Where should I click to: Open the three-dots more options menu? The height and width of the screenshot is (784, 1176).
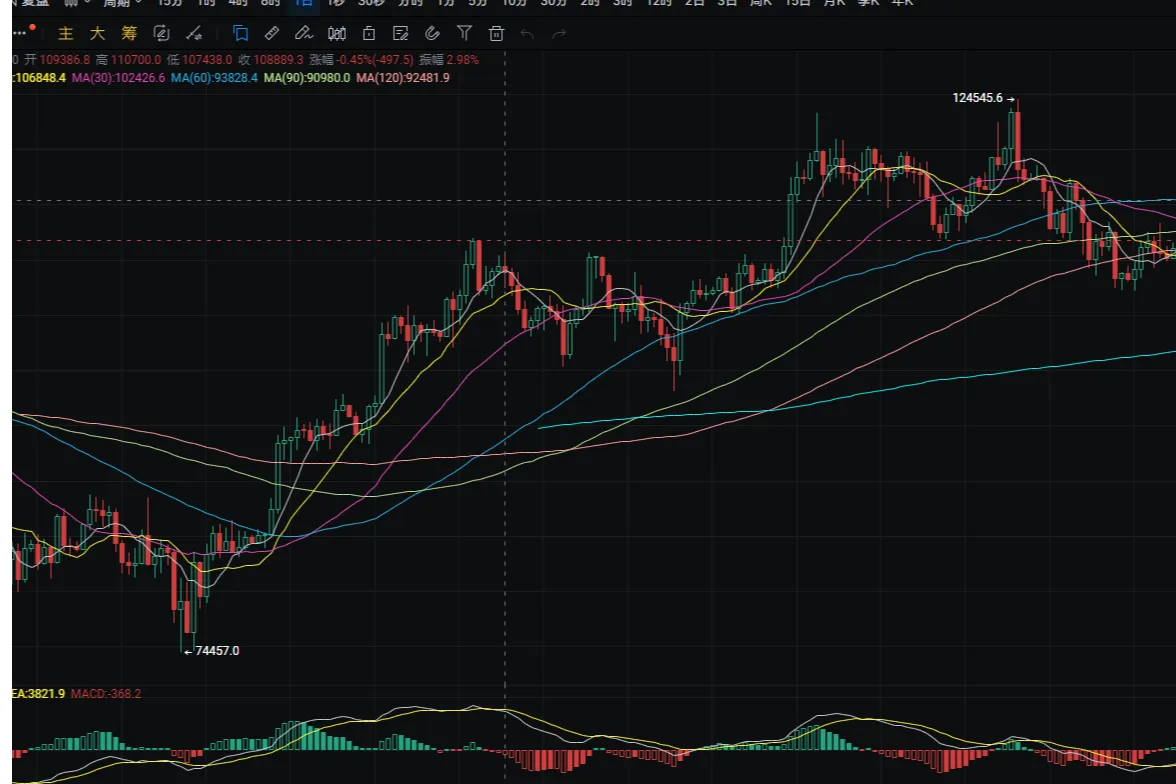(21, 32)
